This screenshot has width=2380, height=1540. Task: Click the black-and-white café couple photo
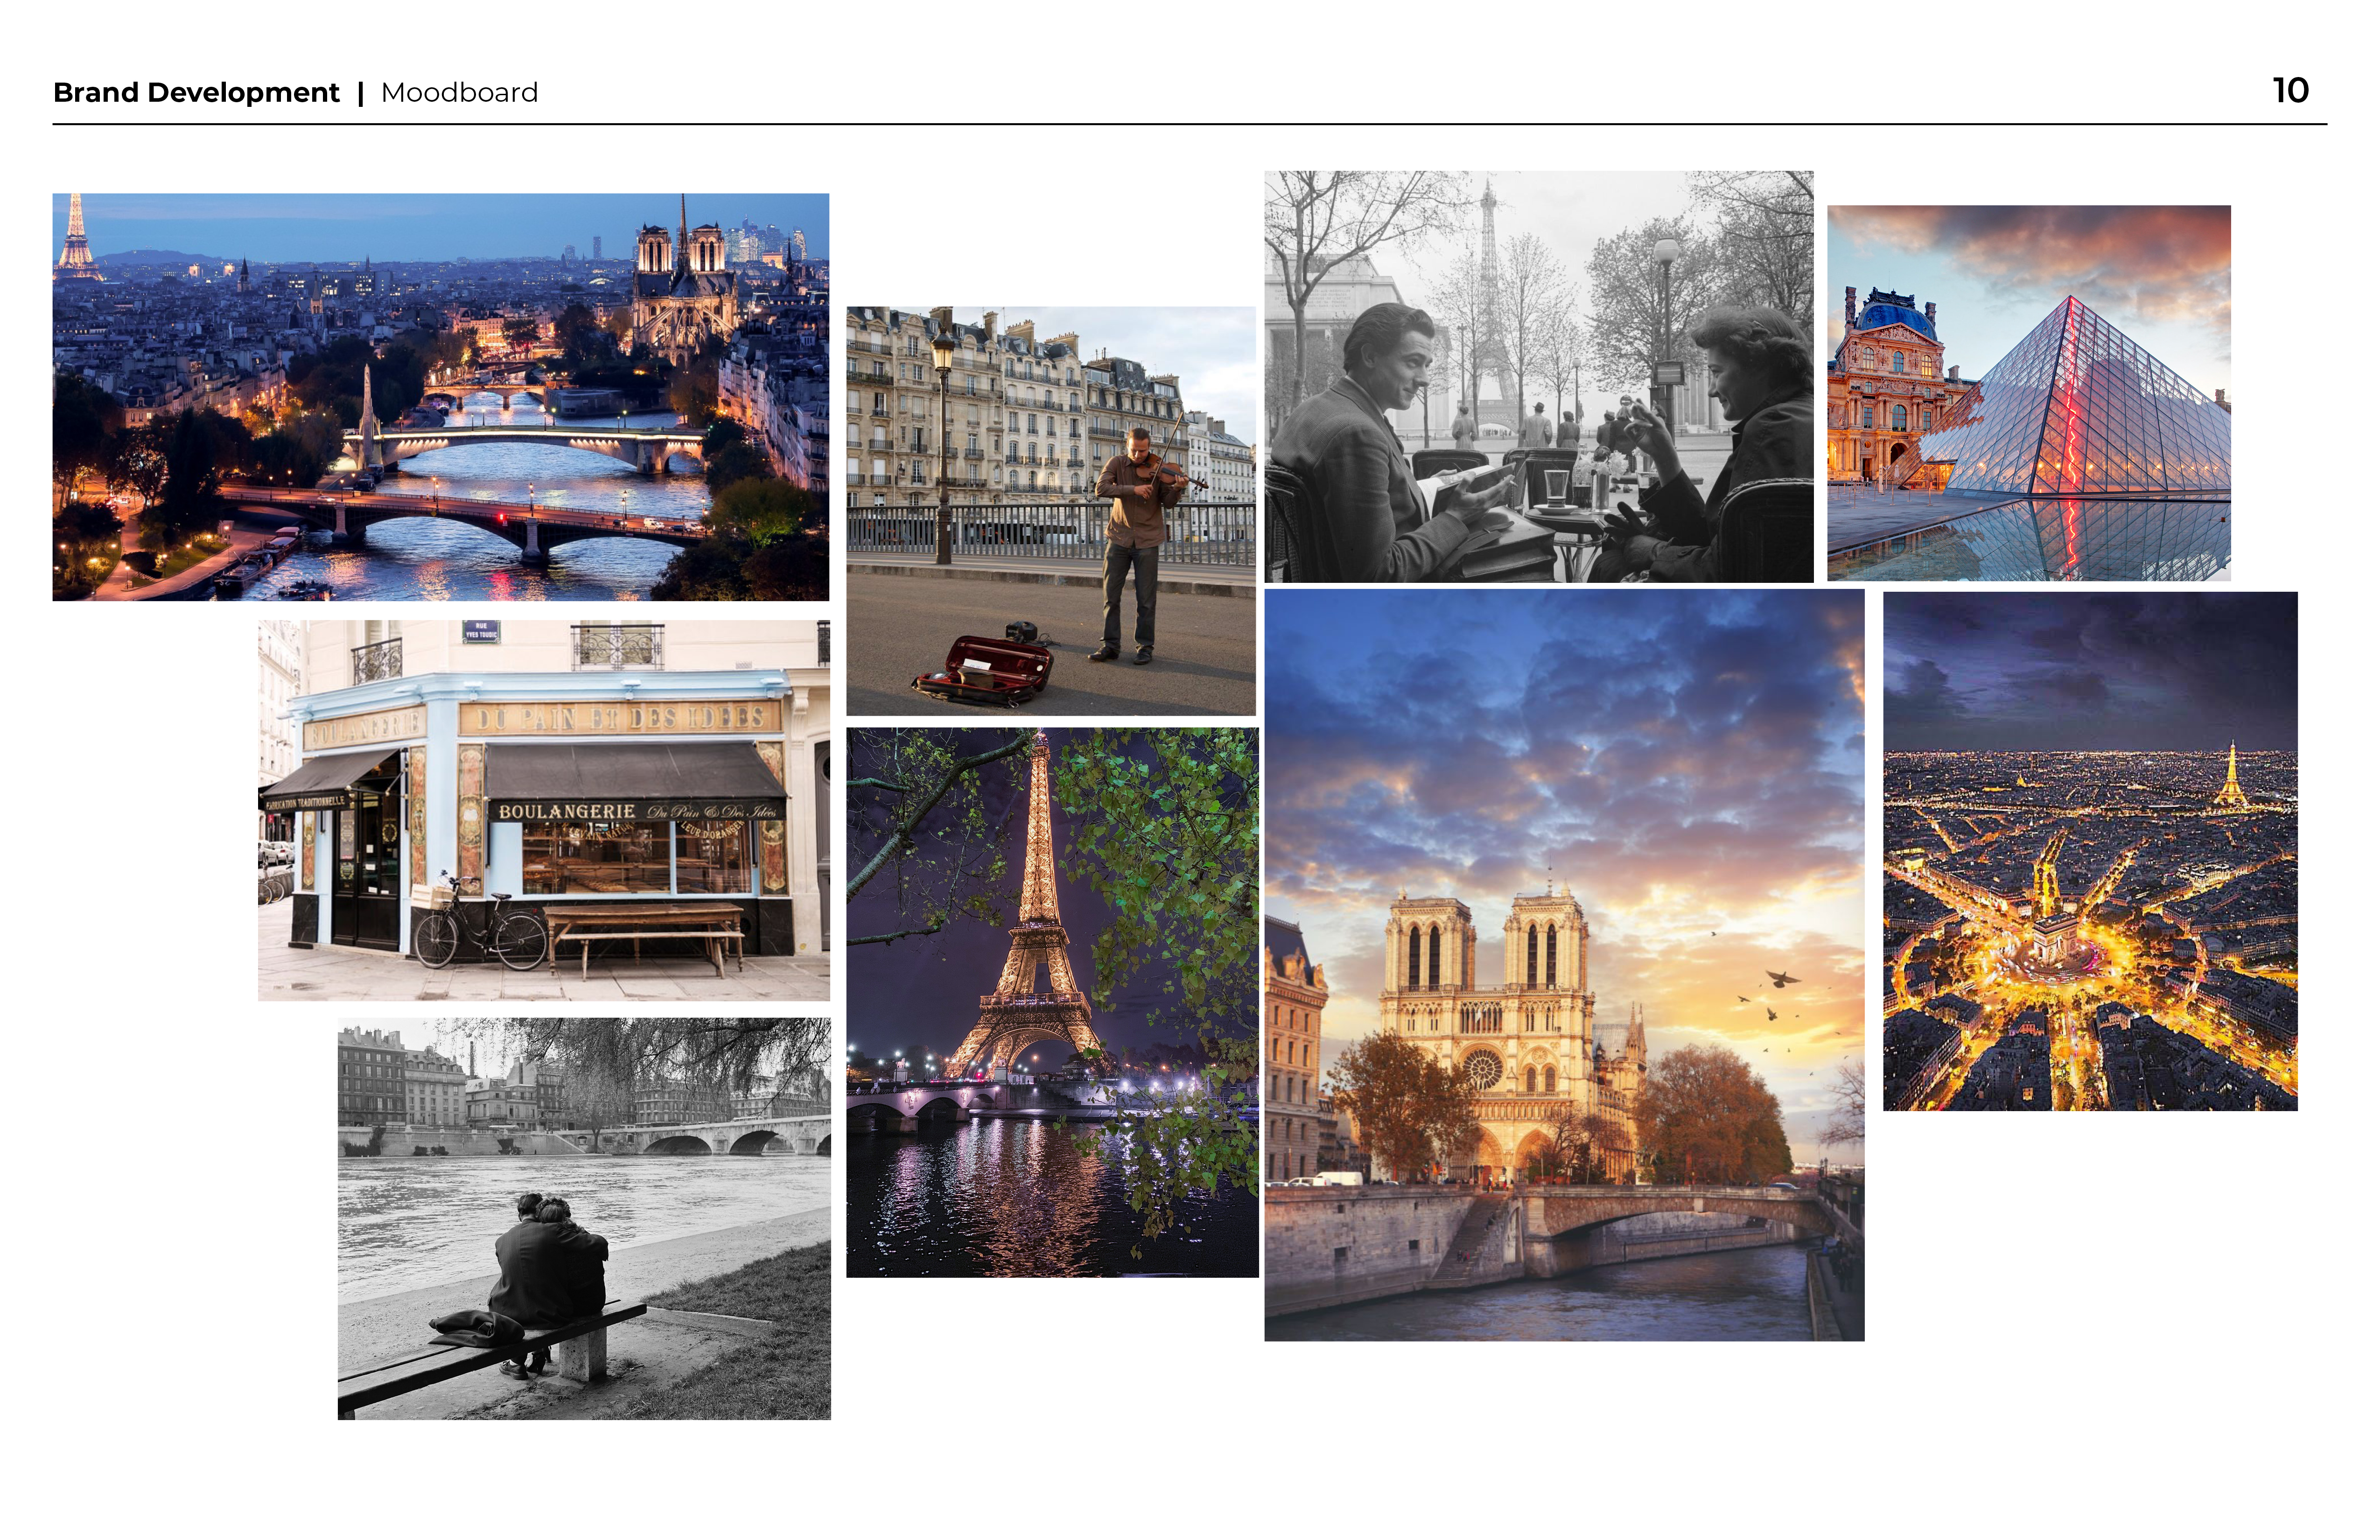pyautogui.click(x=1538, y=376)
